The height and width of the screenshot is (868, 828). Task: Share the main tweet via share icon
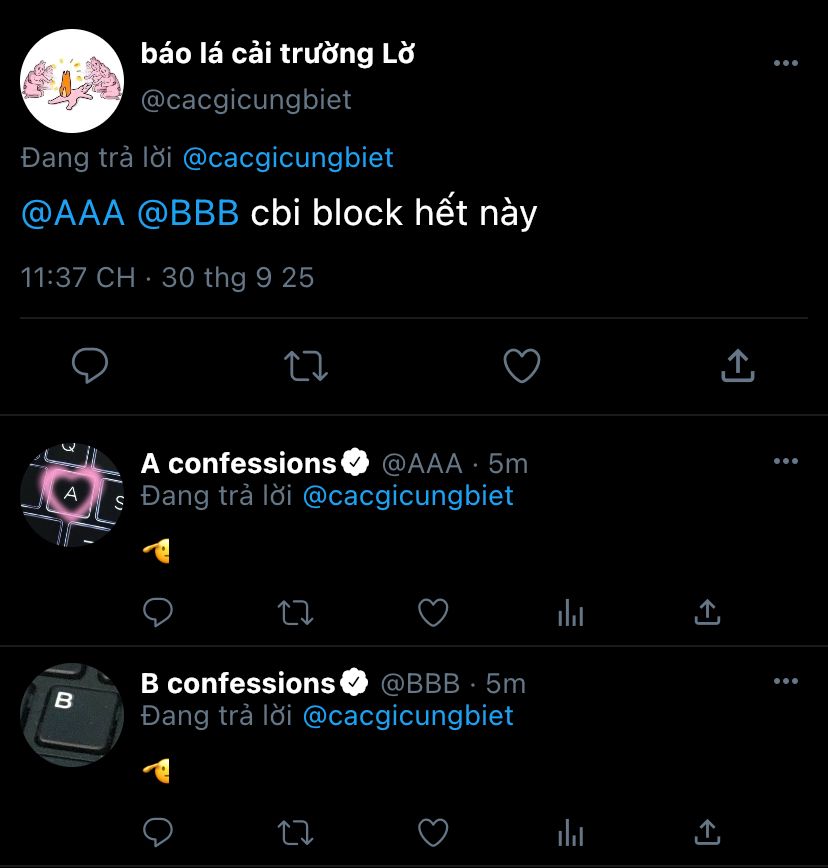(738, 365)
